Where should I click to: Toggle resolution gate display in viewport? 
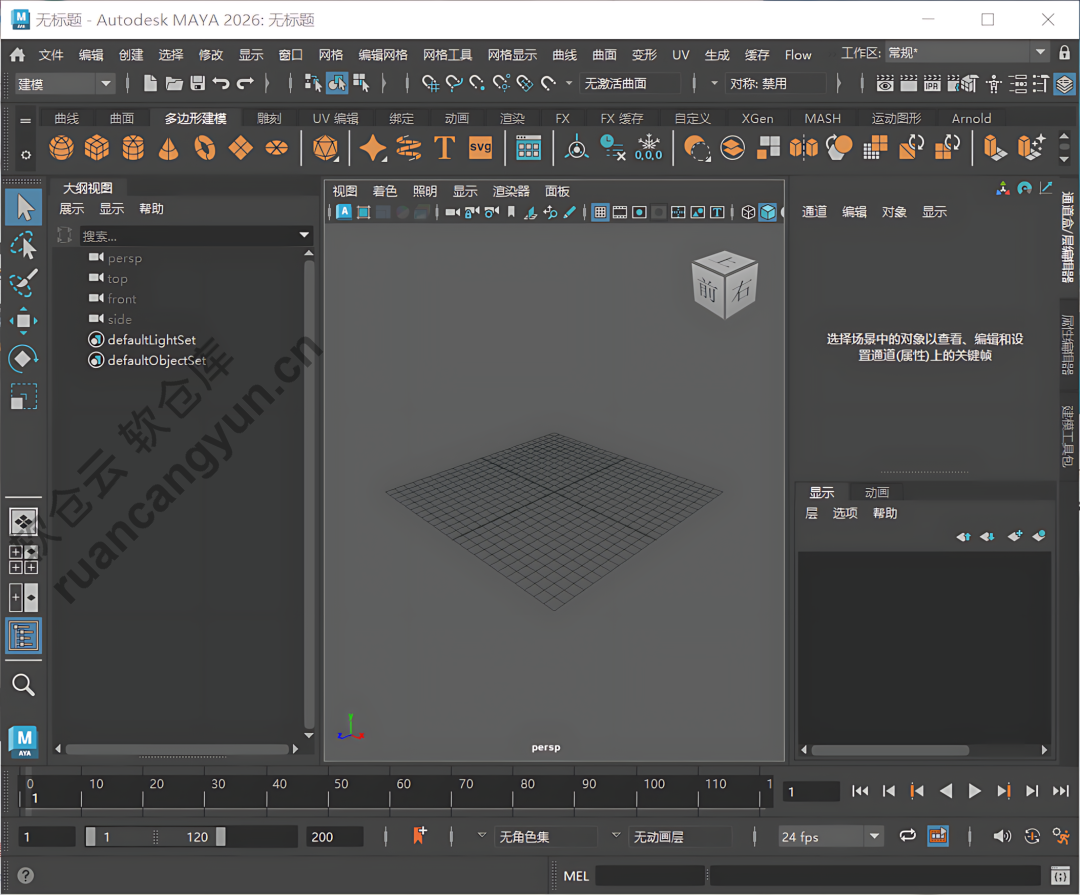pos(638,211)
